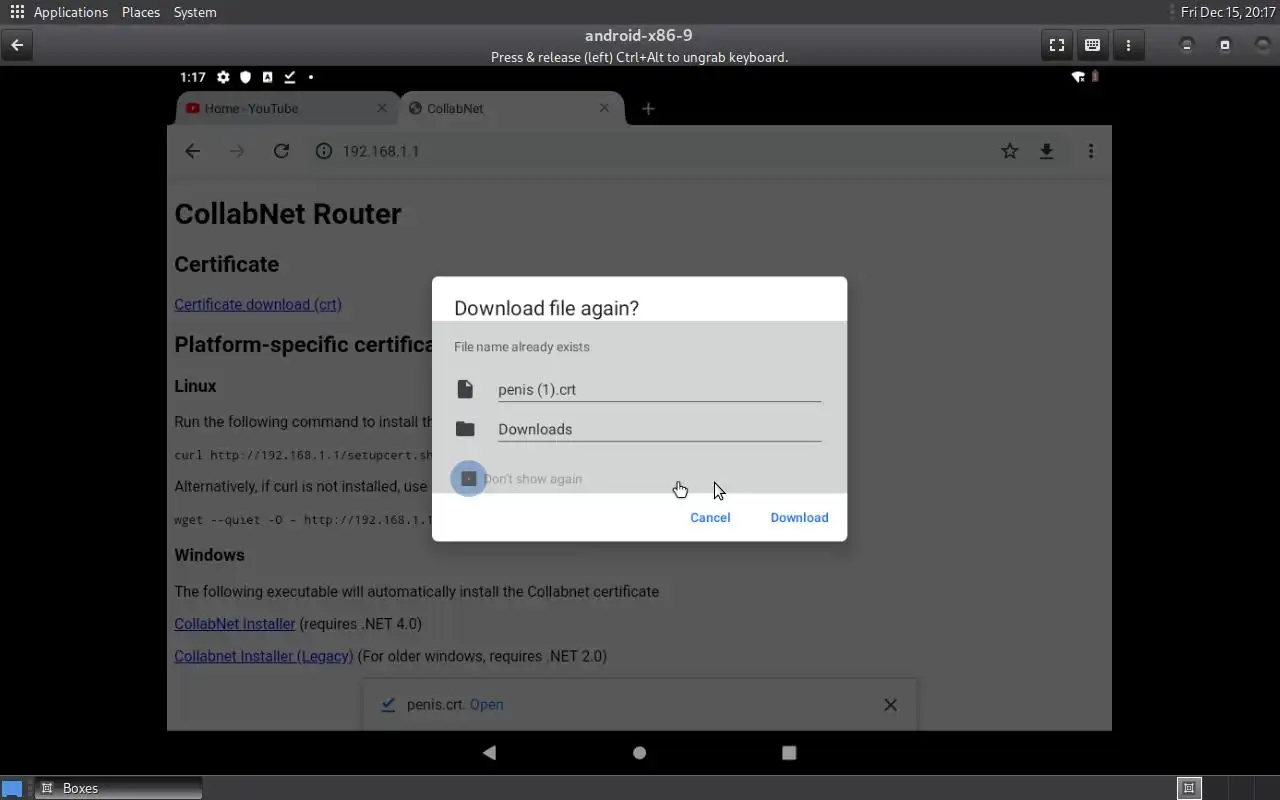Go back in Boxes with the left arrow
The width and height of the screenshot is (1280, 800).
tap(17, 45)
